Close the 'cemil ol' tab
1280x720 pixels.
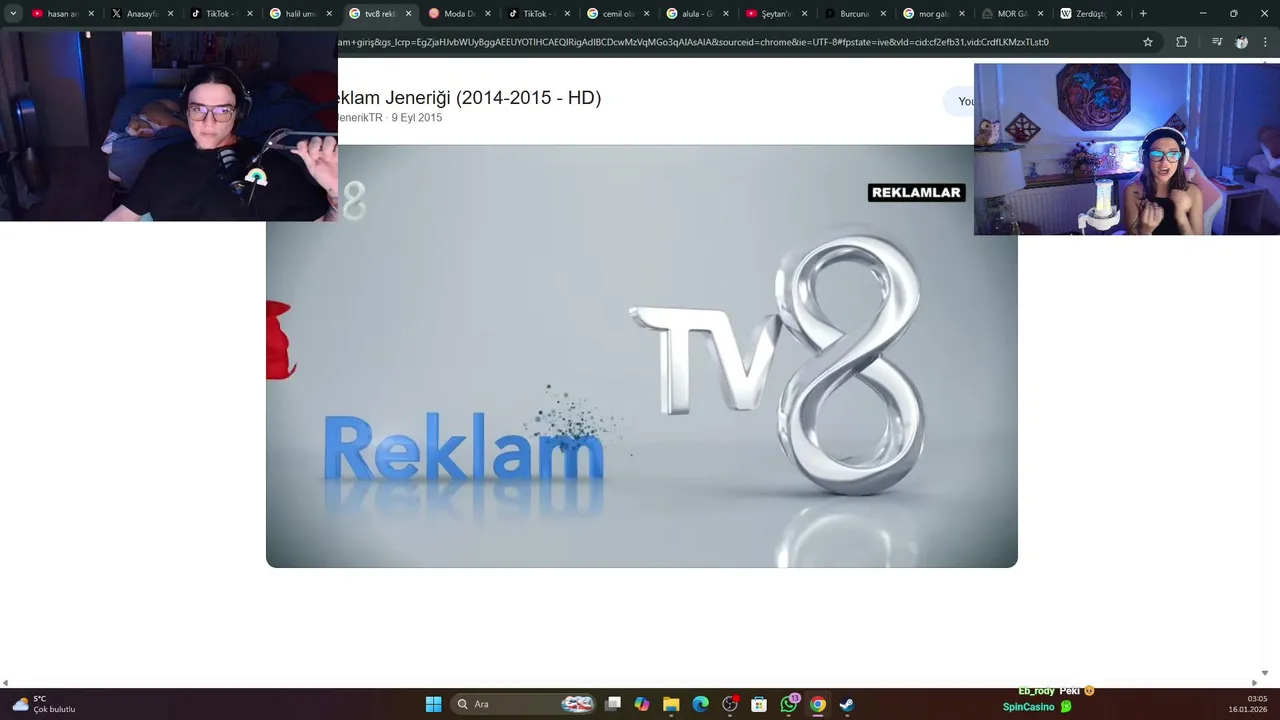(646, 14)
